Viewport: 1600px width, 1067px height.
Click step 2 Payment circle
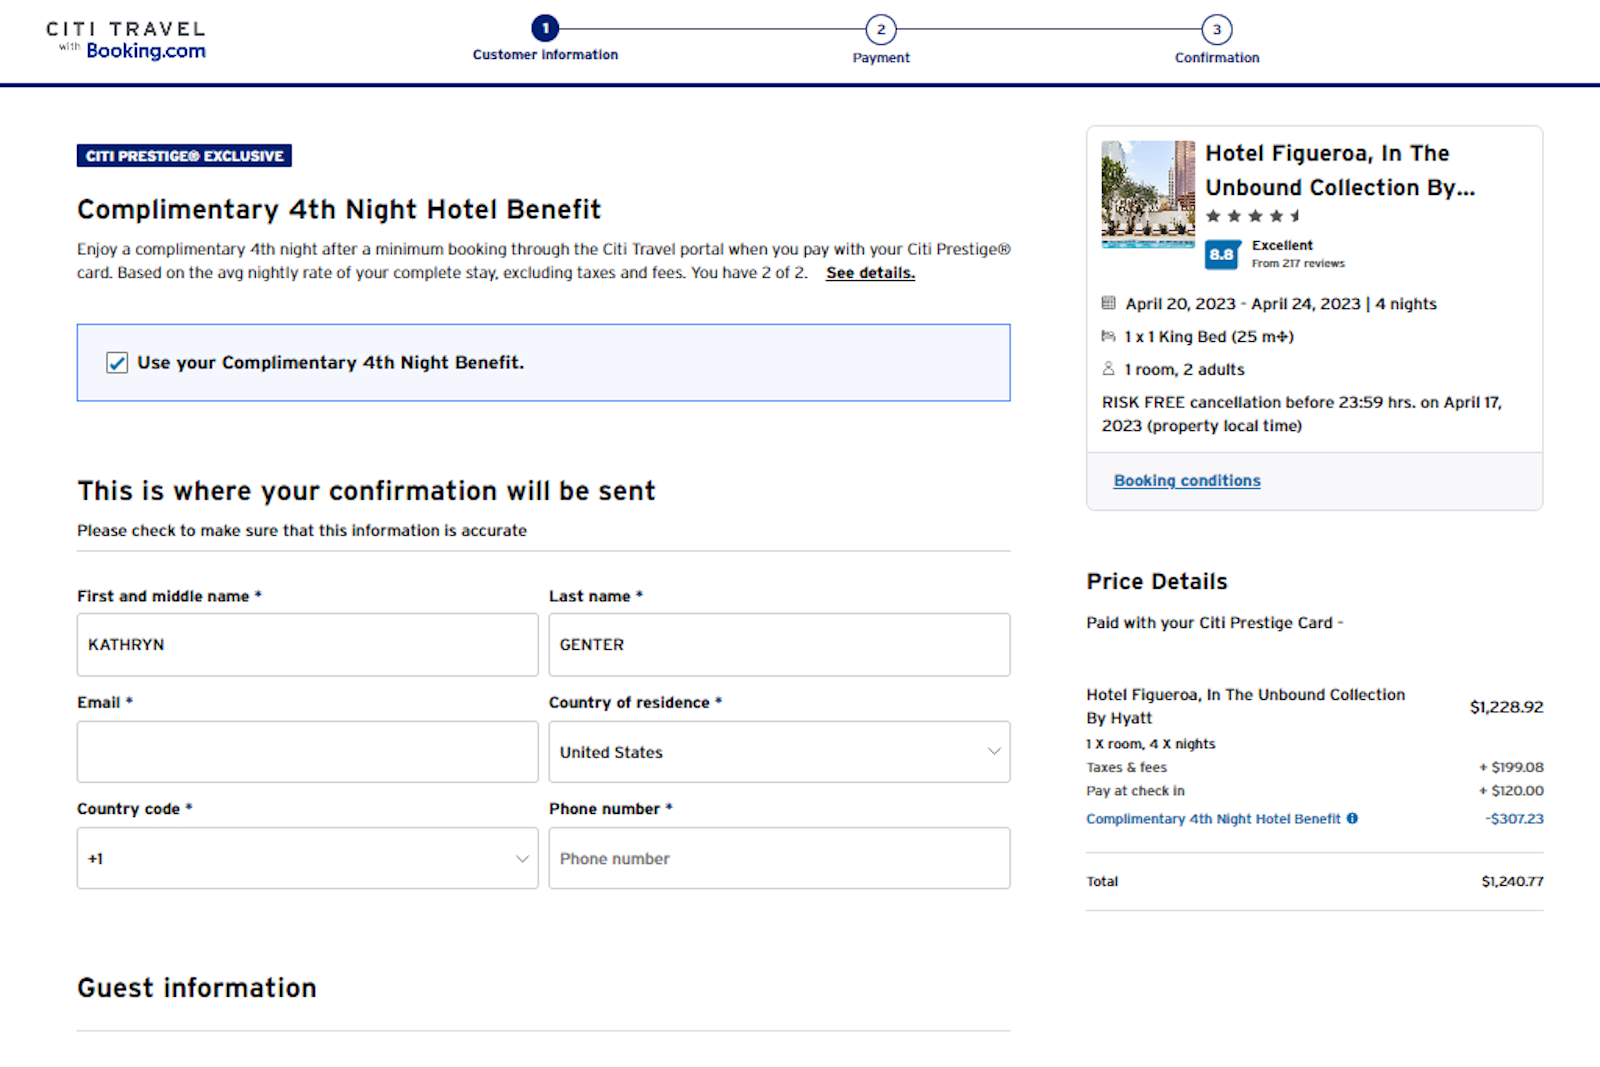[x=881, y=29]
